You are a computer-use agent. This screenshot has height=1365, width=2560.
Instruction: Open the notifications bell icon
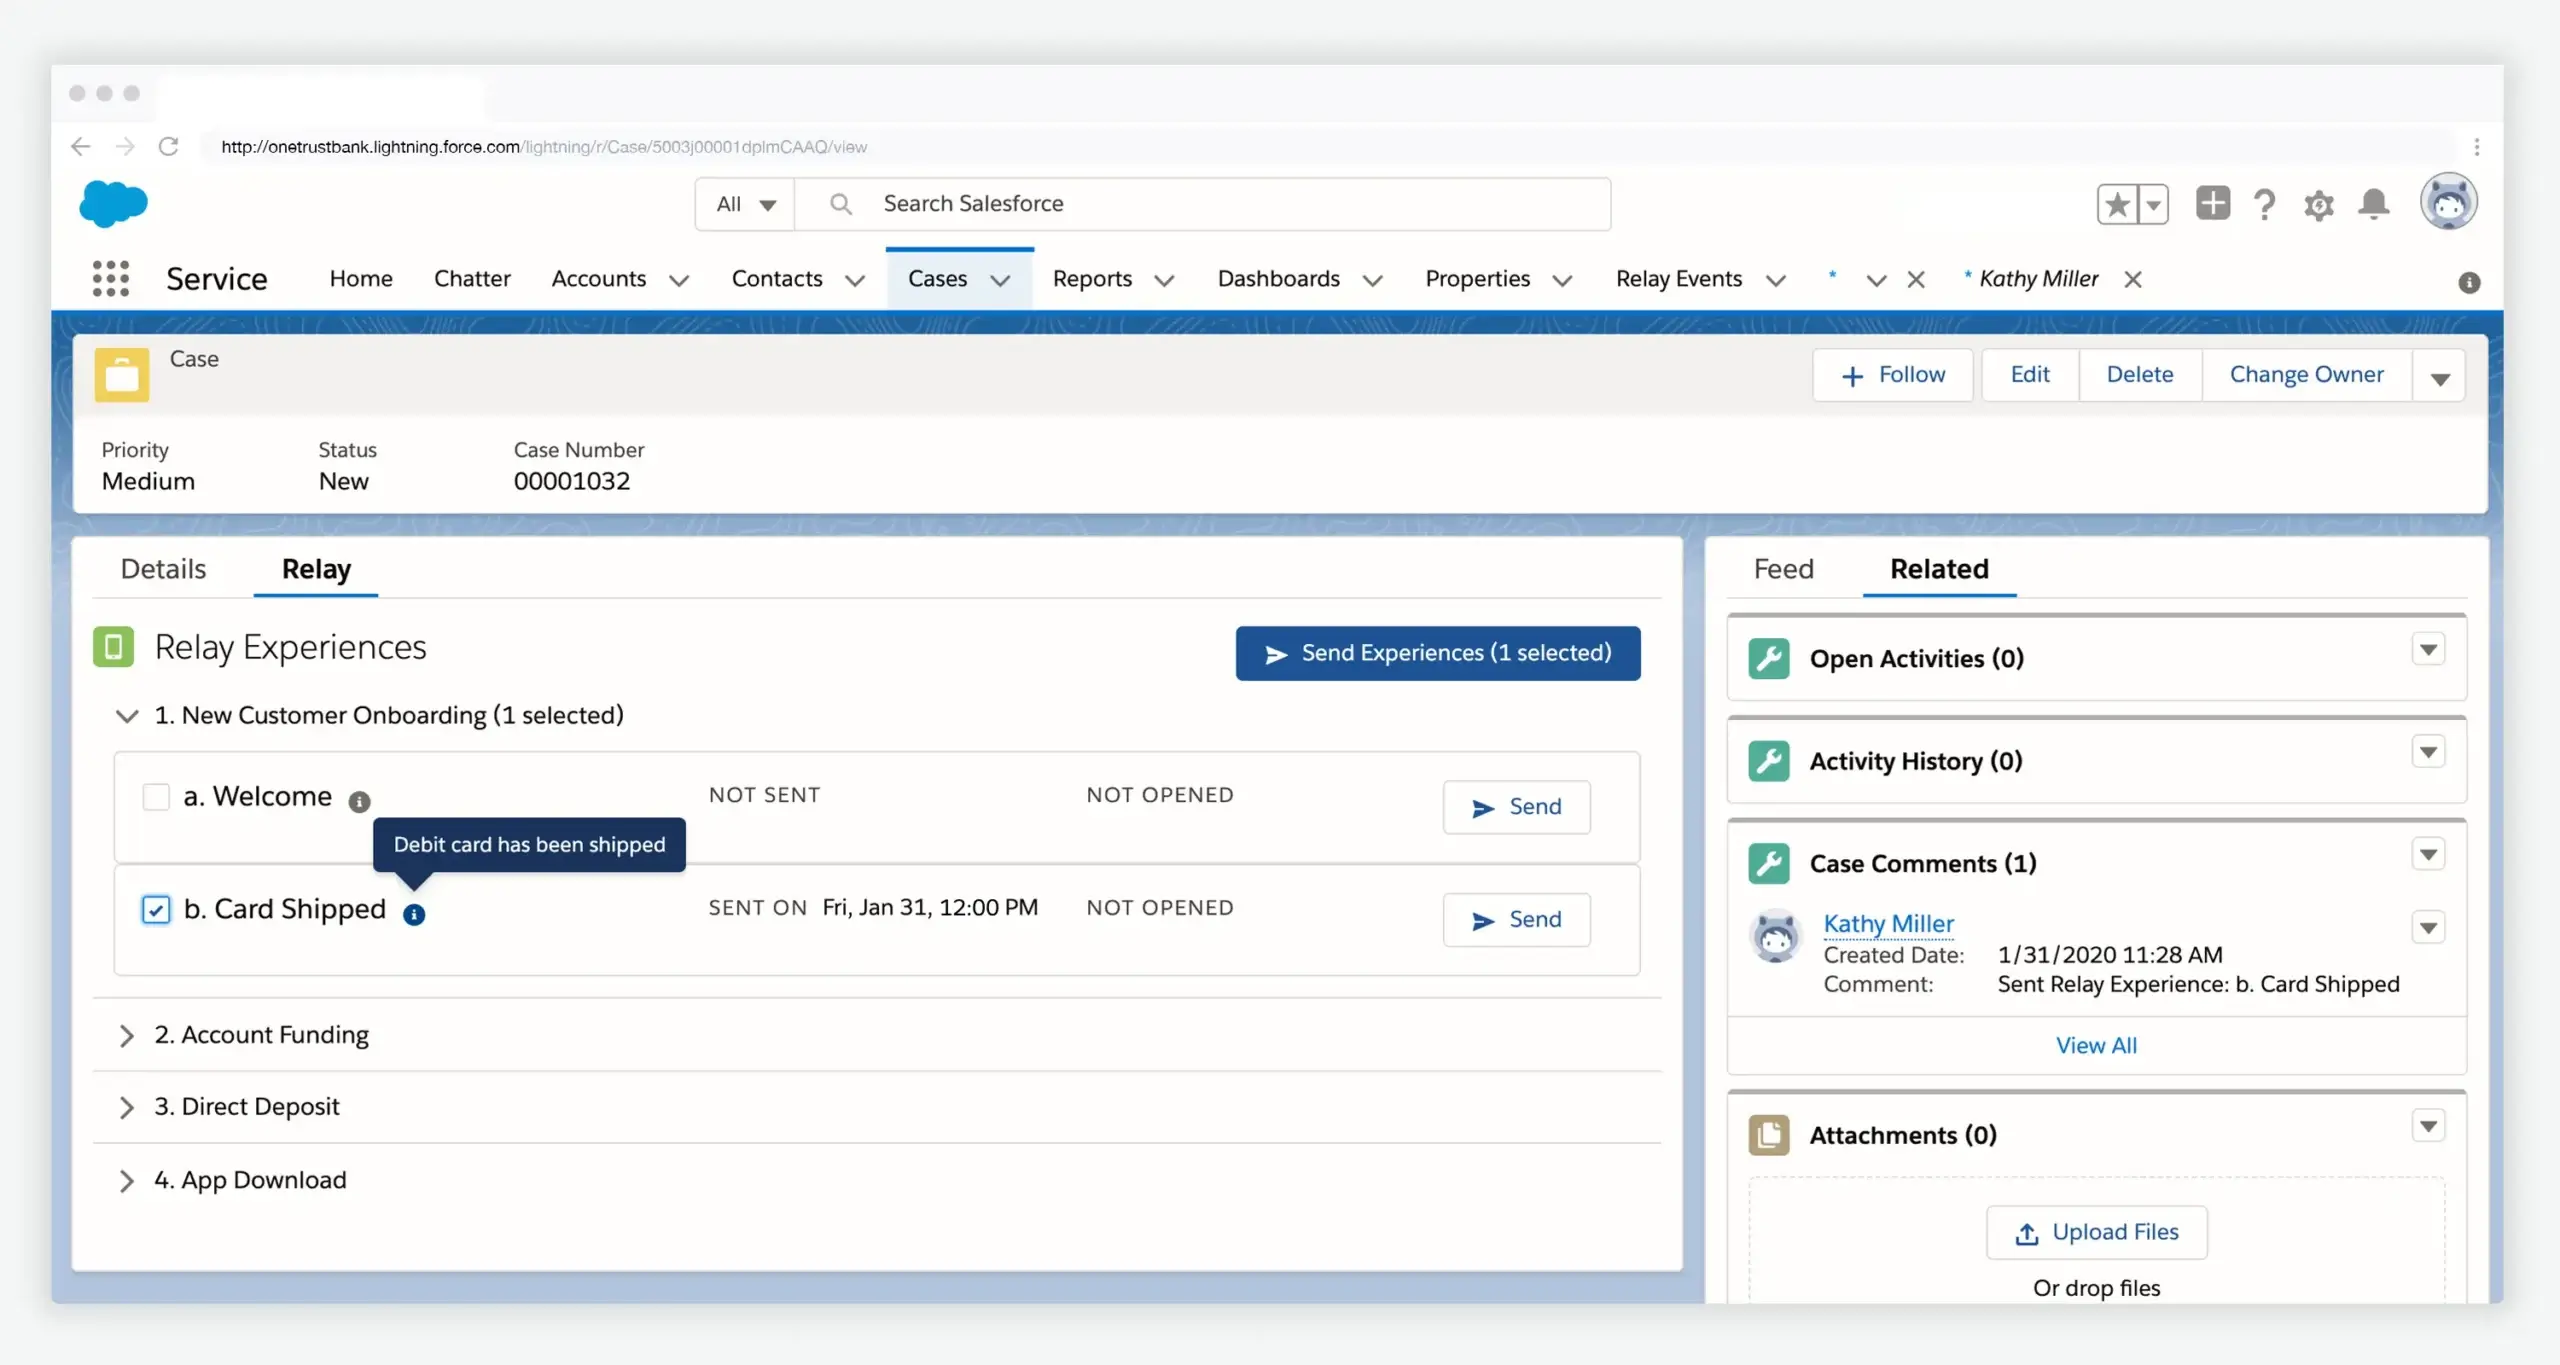pyautogui.click(x=2373, y=204)
